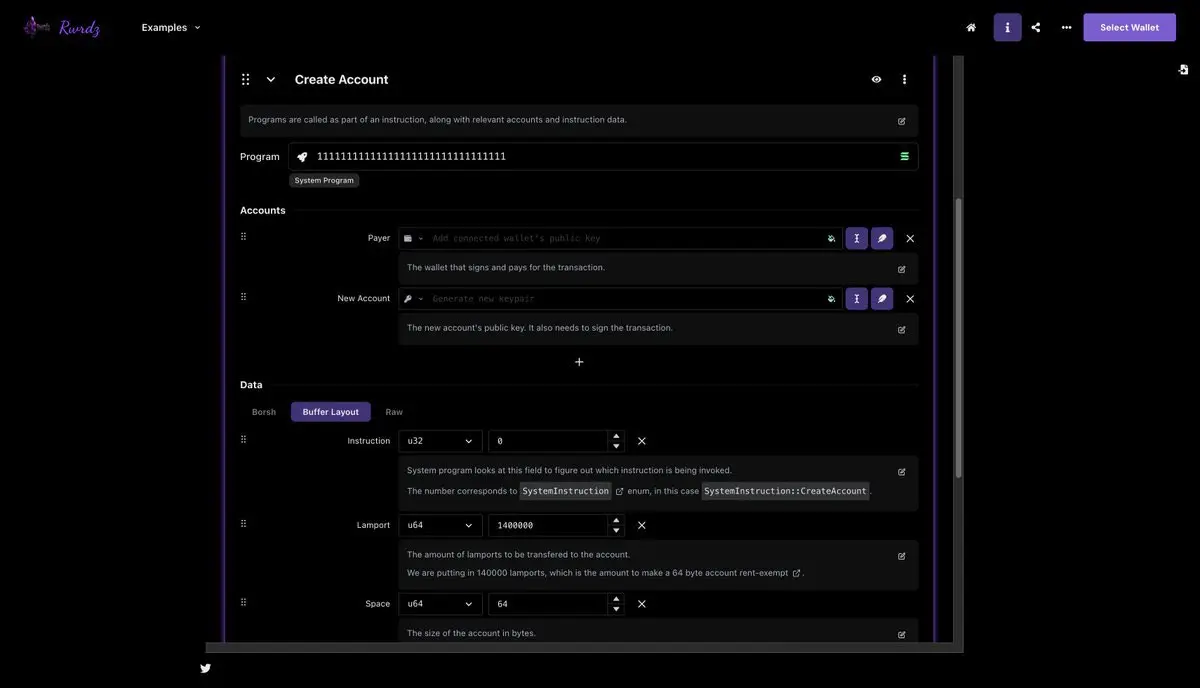
Task: Toggle New Account signer feather button
Action: click(882, 298)
